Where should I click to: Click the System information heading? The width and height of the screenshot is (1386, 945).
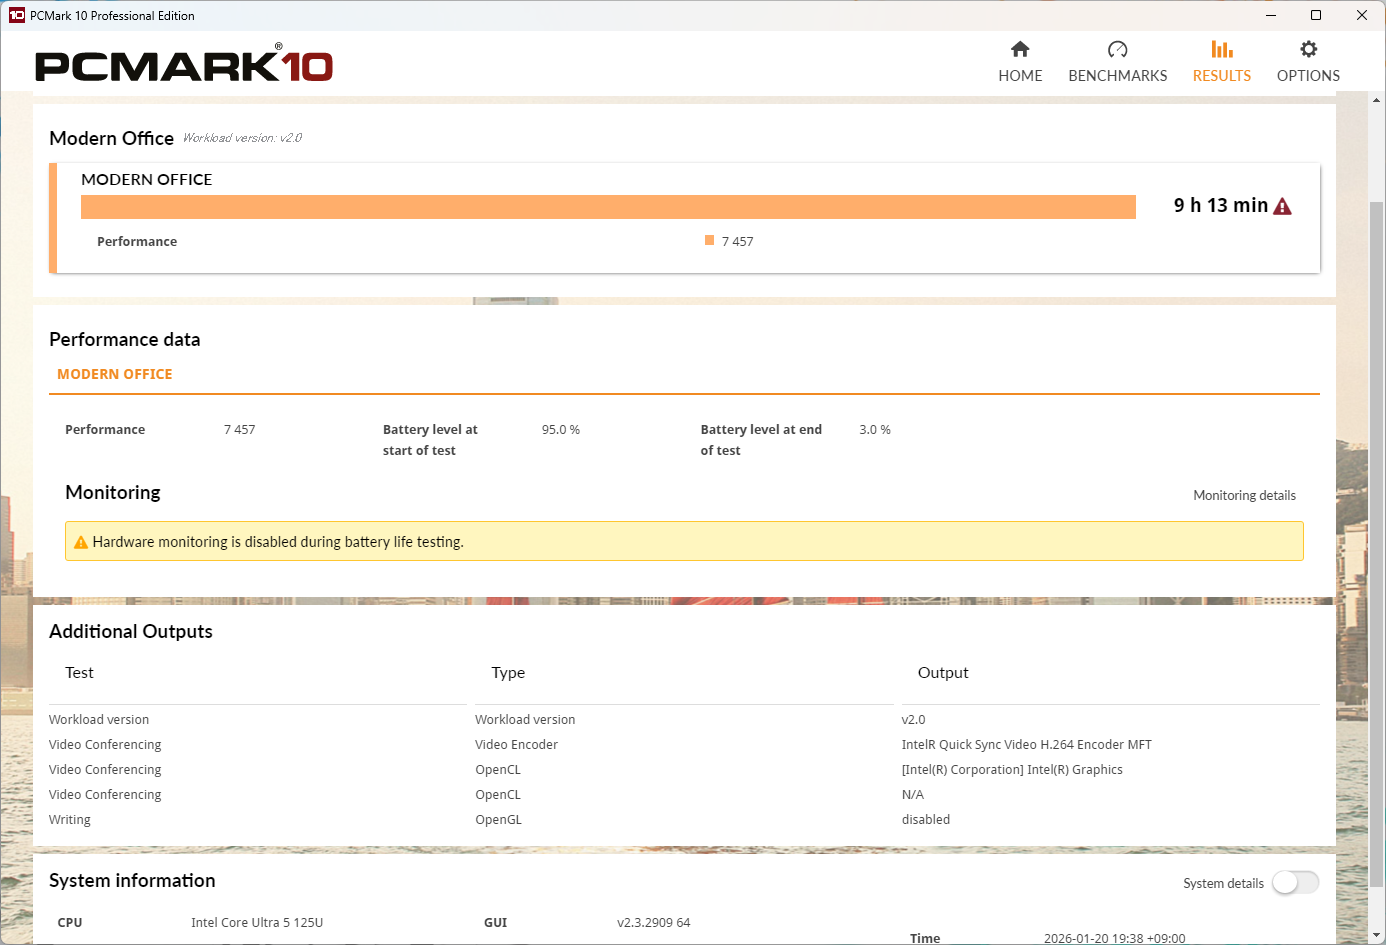[x=132, y=880]
